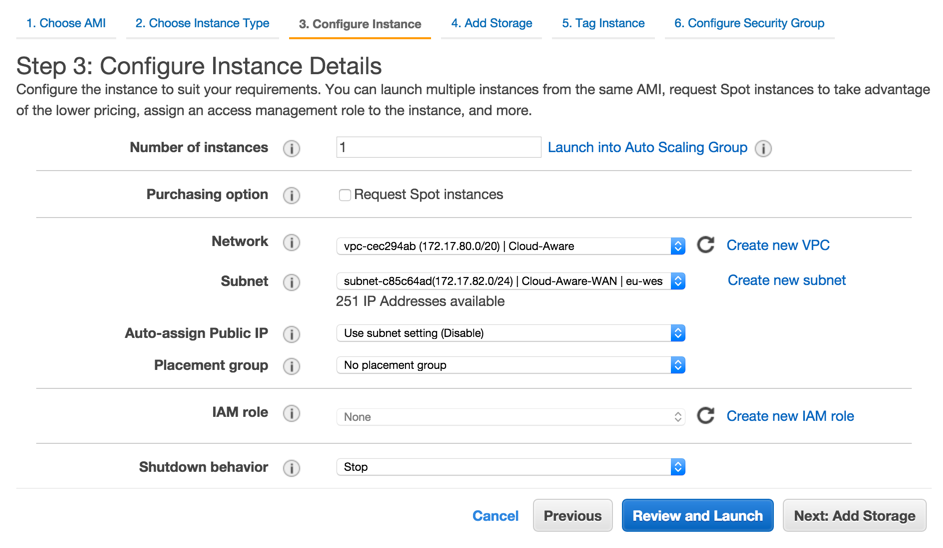Enable Request Spot instances checkbox
943x548 pixels.
coord(345,195)
